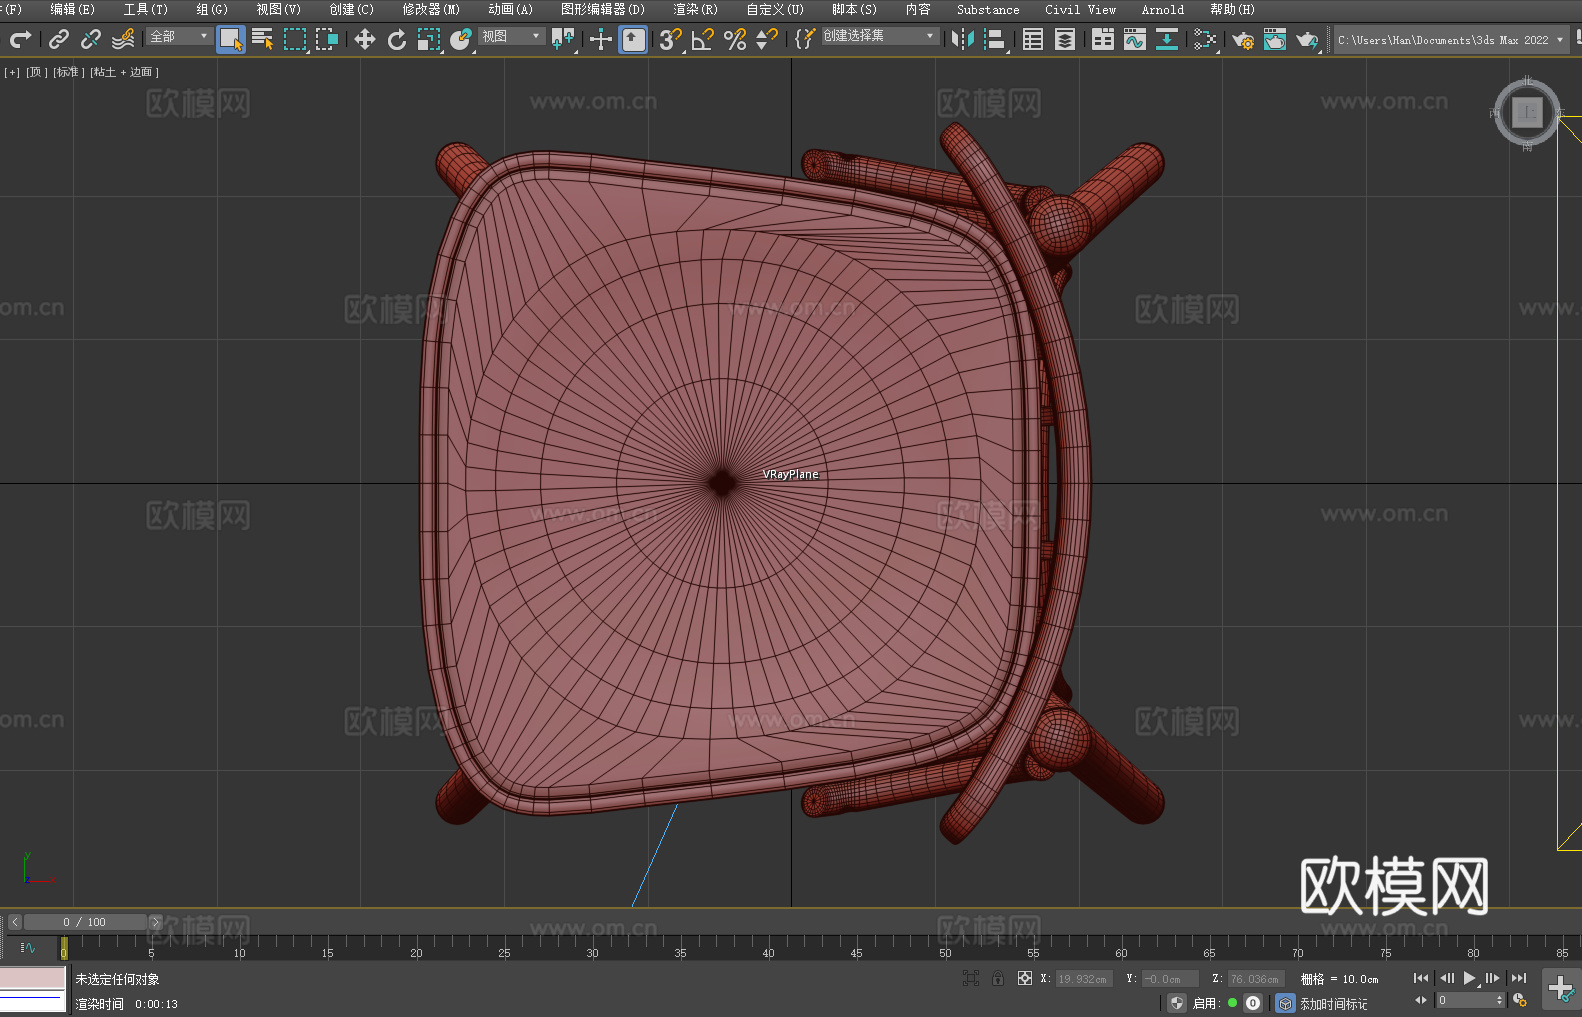Open the Arnold menu
Image resolution: width=1582 pixels, height=1017 pixels.
click(x=1162, y=9)
